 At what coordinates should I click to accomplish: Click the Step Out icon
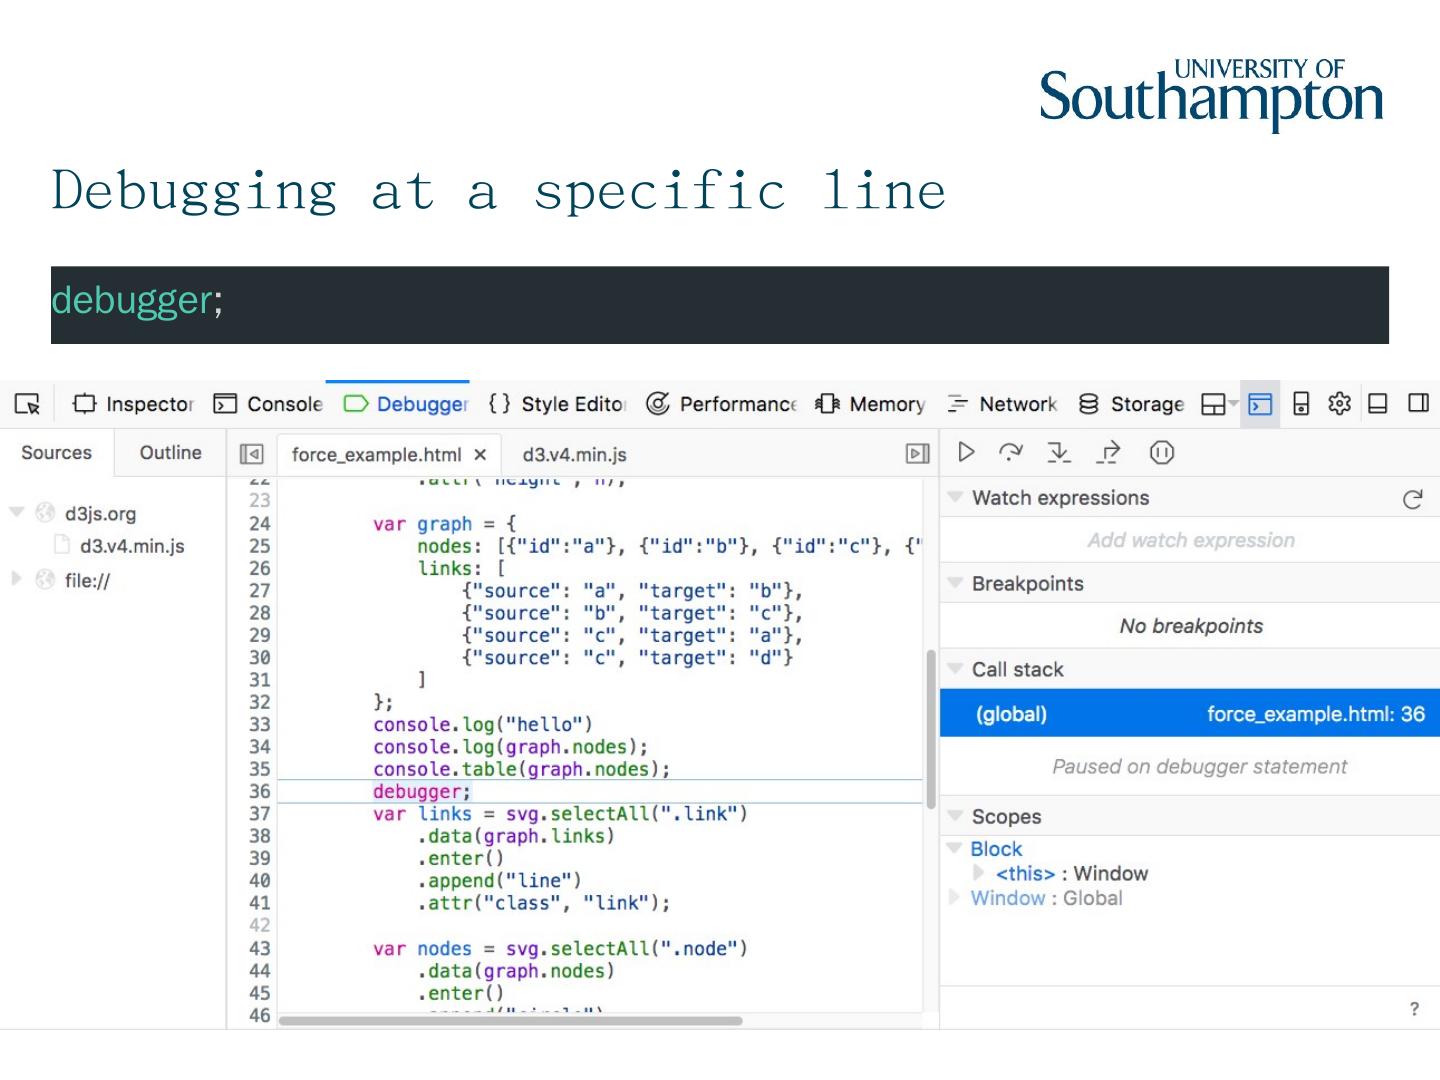1109,453
